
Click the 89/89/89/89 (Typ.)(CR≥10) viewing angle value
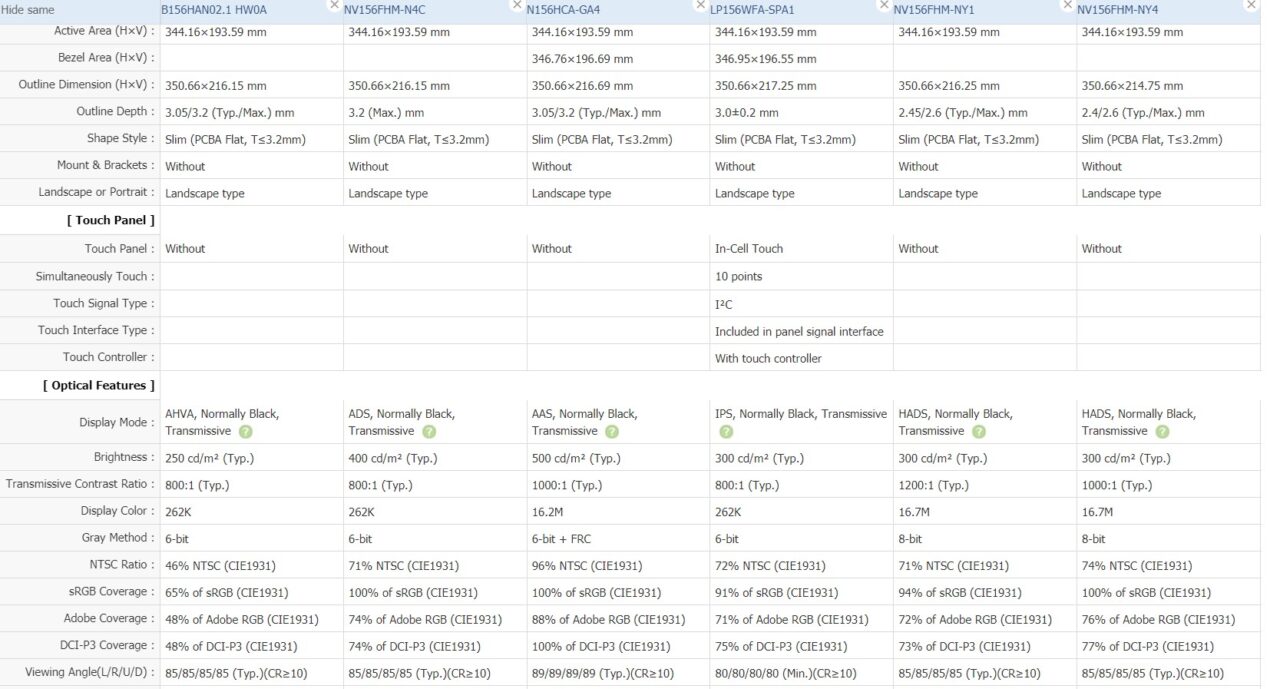(x=603, y=674)
